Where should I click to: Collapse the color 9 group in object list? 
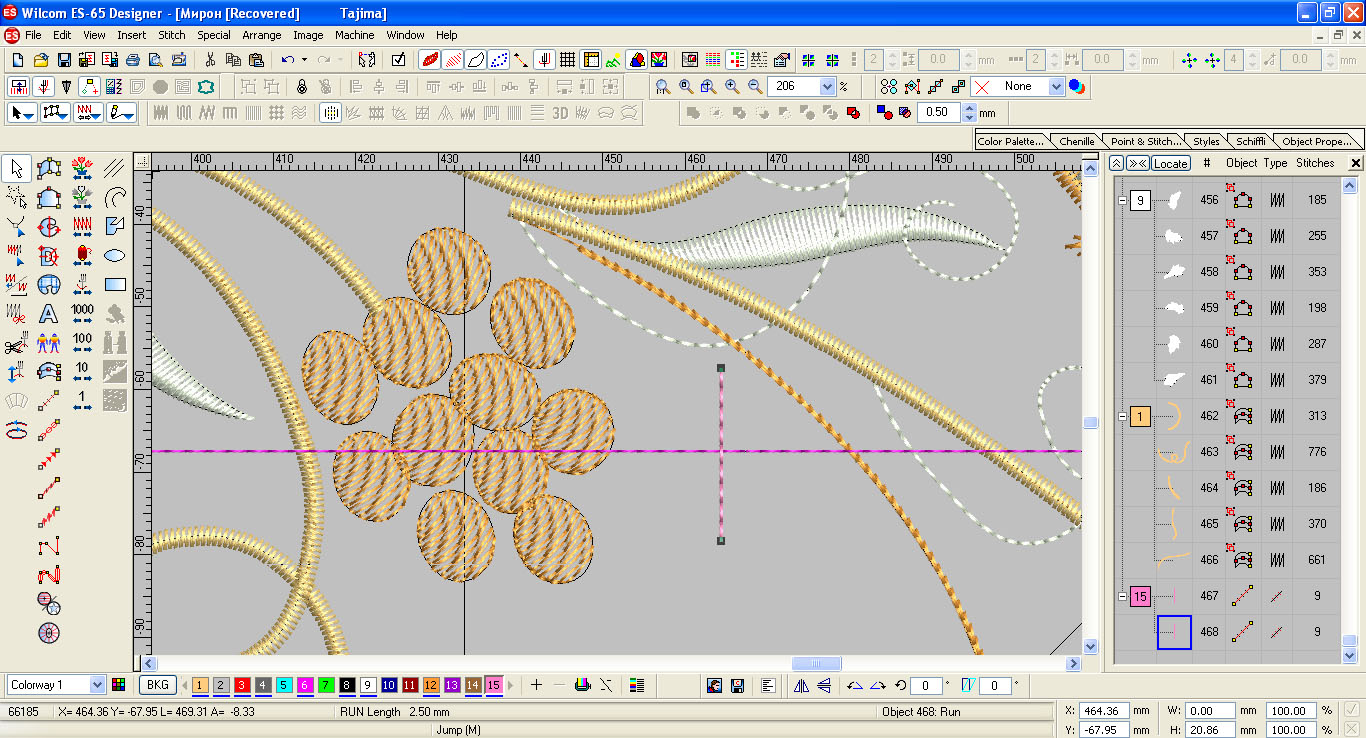point(1122,200)
